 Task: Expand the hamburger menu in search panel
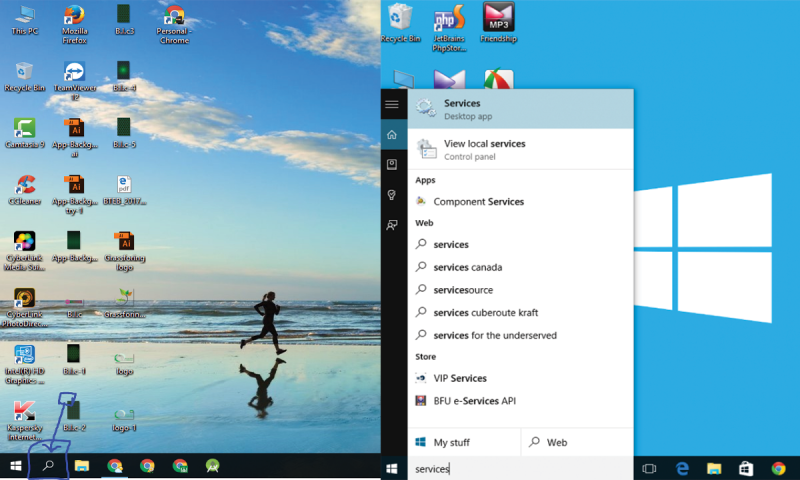(x=392, y=105)
